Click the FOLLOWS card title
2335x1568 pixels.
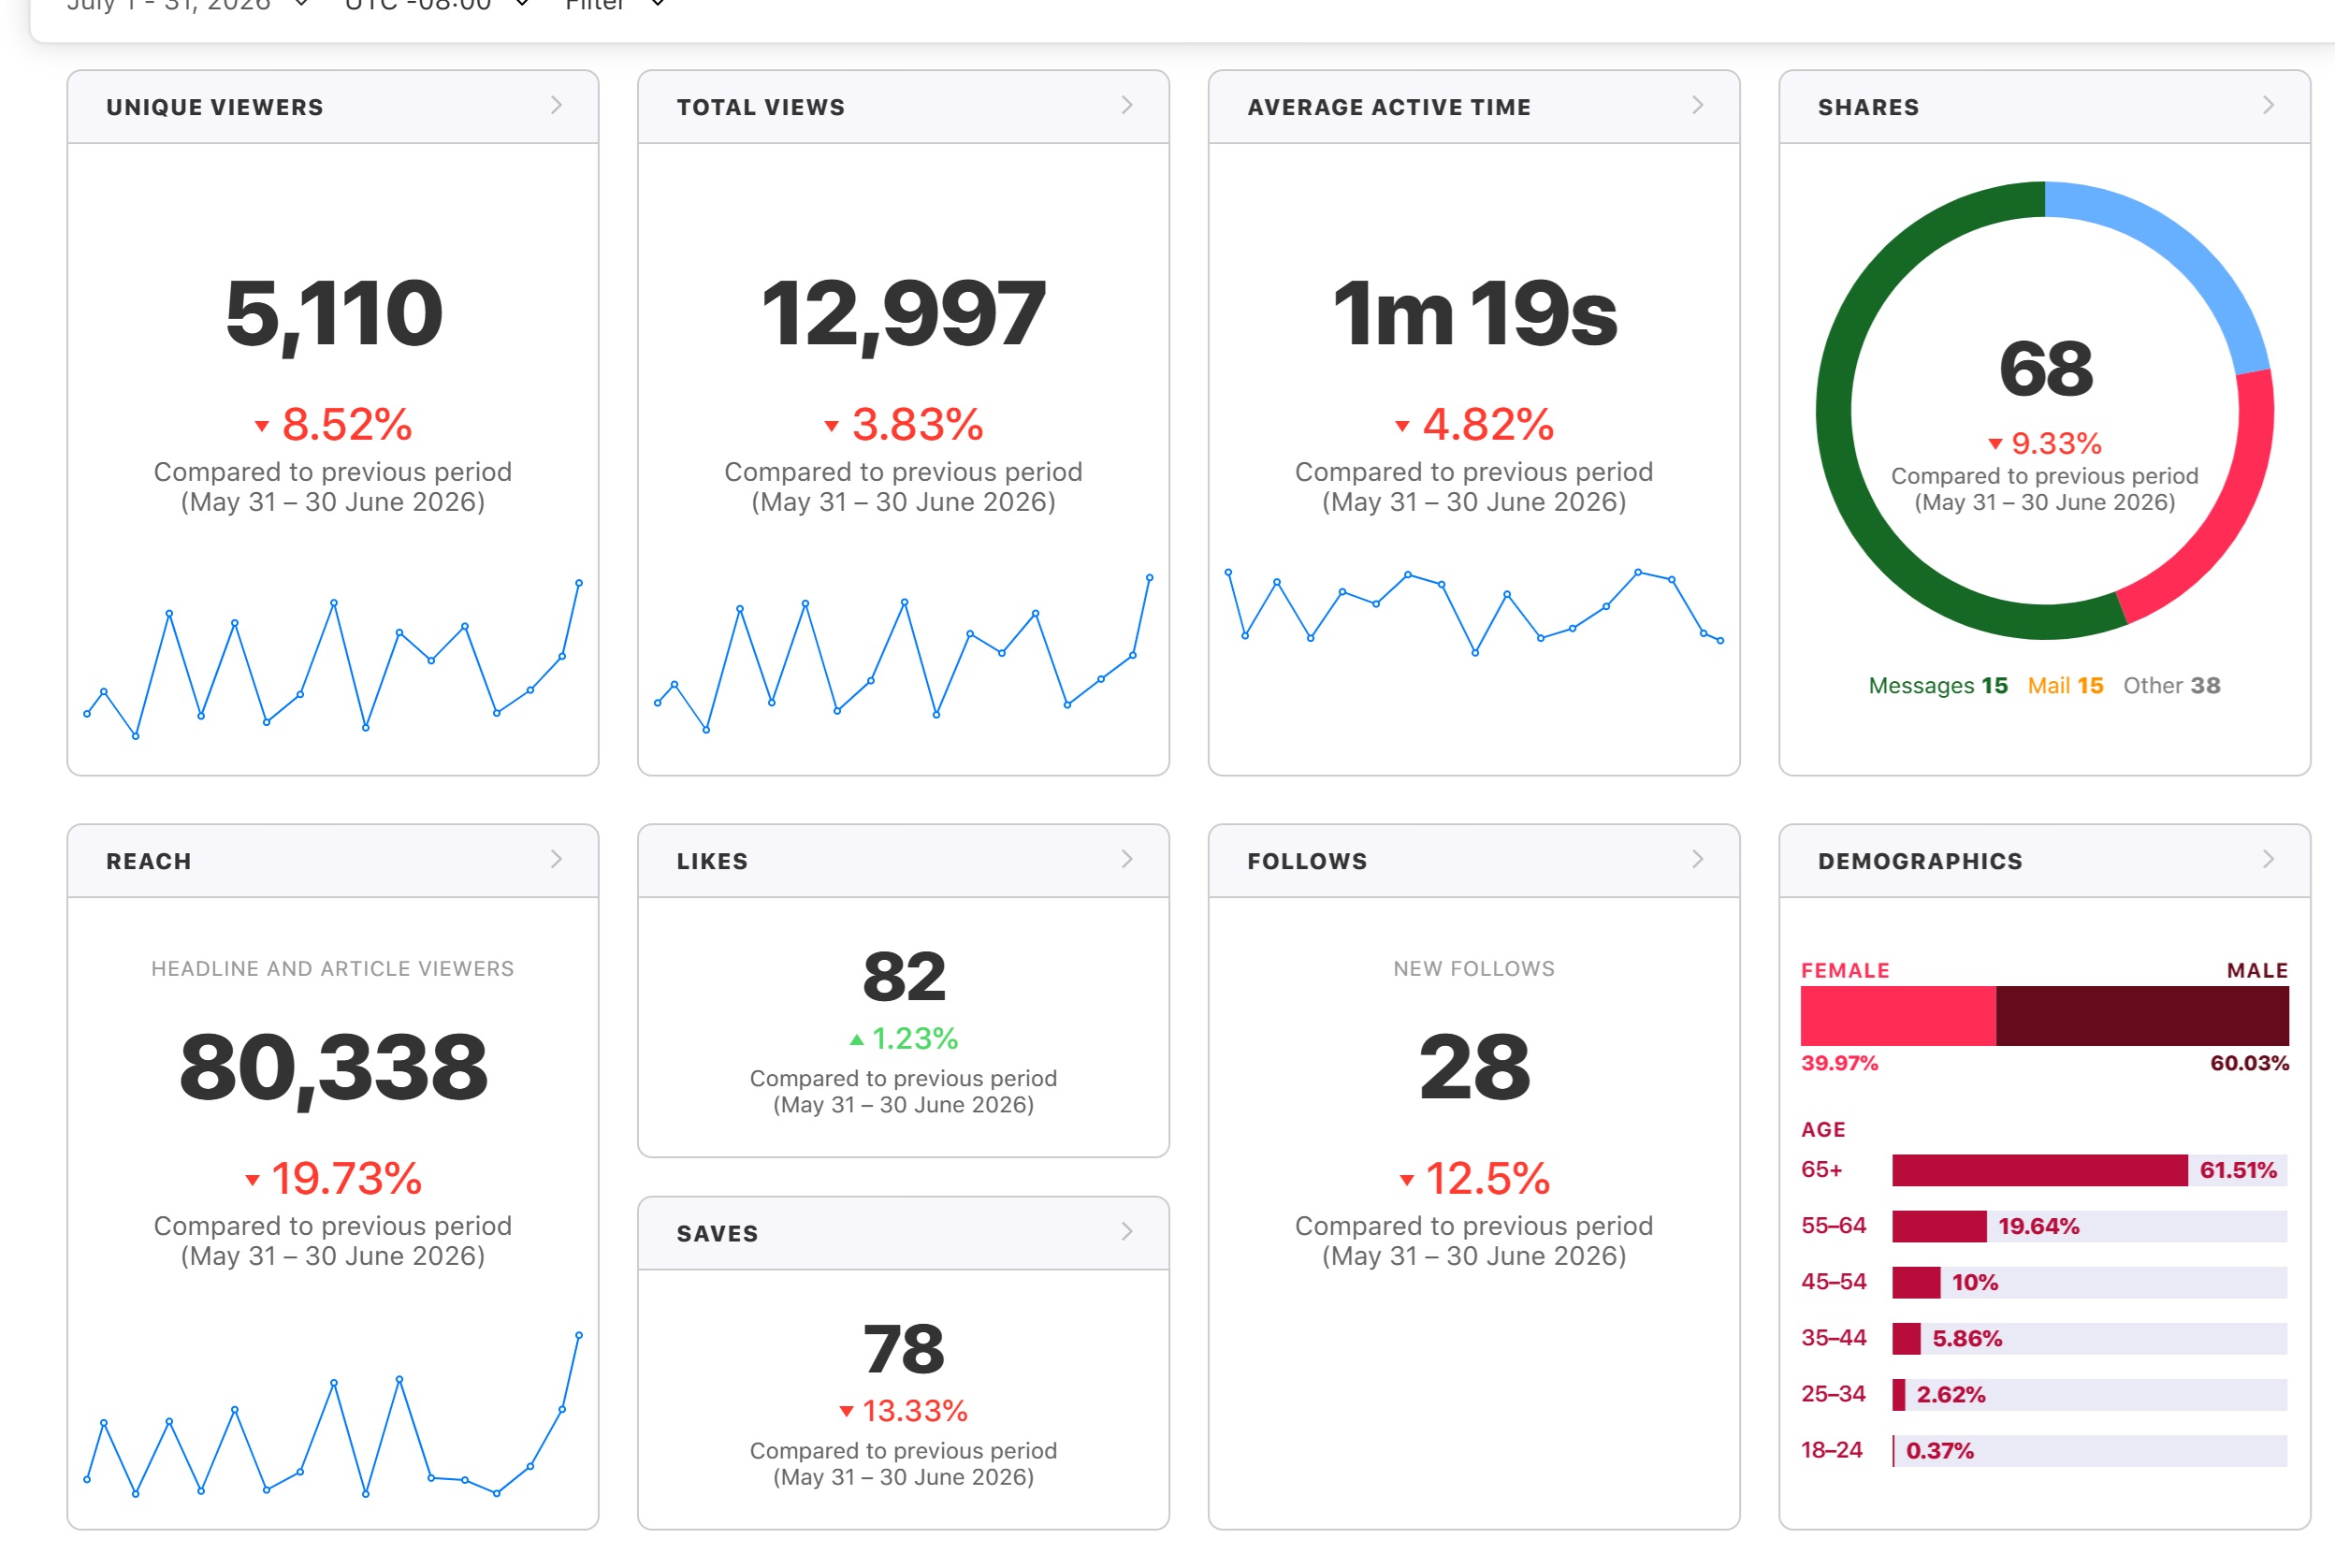point(1307,861)
